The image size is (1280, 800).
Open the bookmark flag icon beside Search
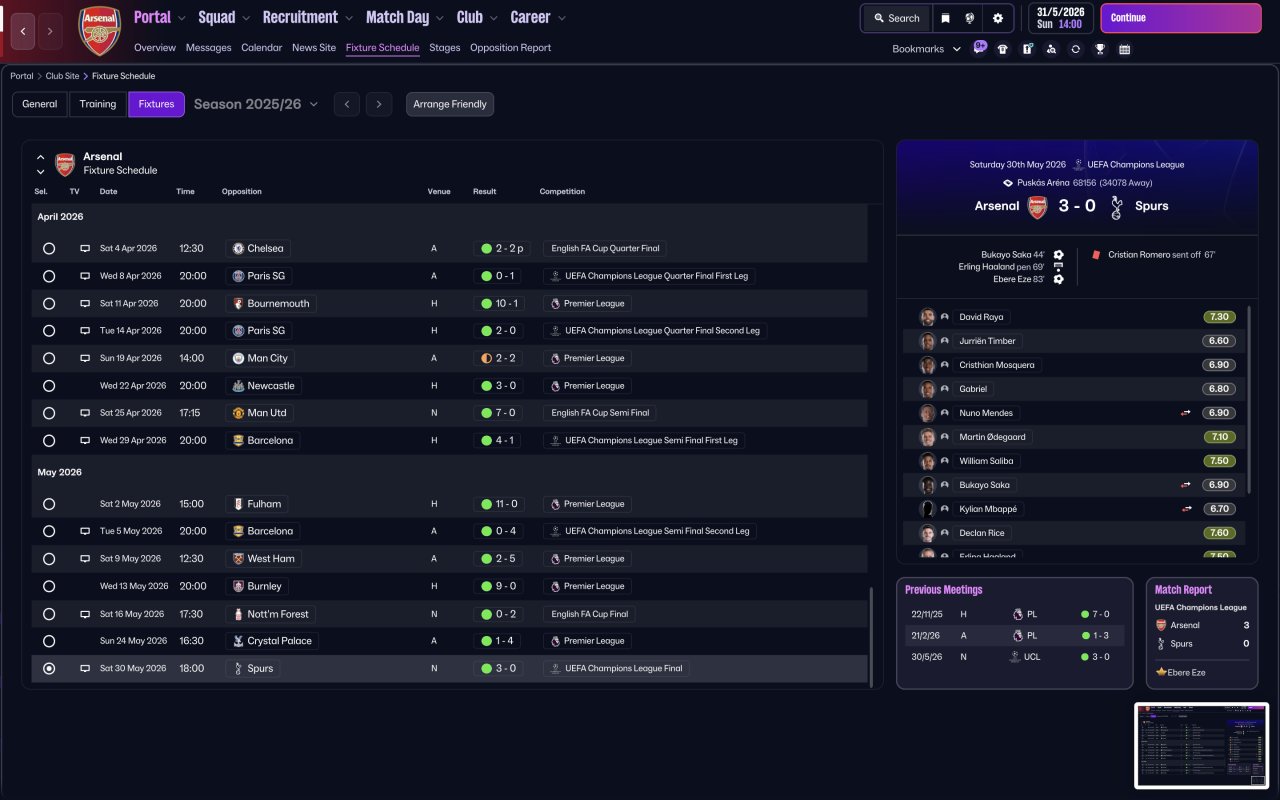(x=946, y=18)
